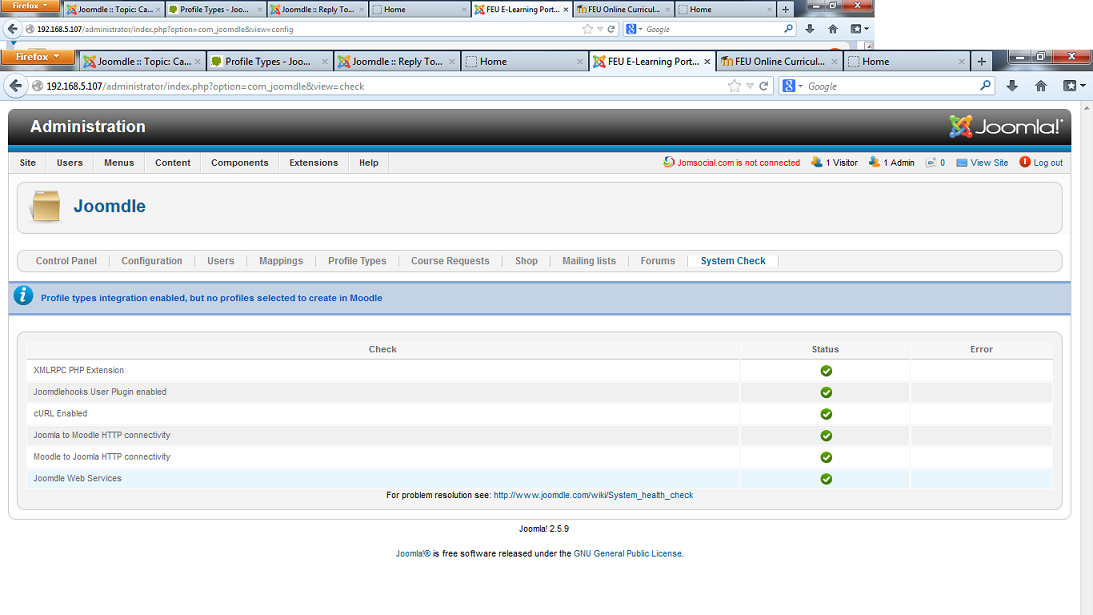Open the Components menu
Image resolution: width=1093 pixels, height=615 pixels.
239,163
